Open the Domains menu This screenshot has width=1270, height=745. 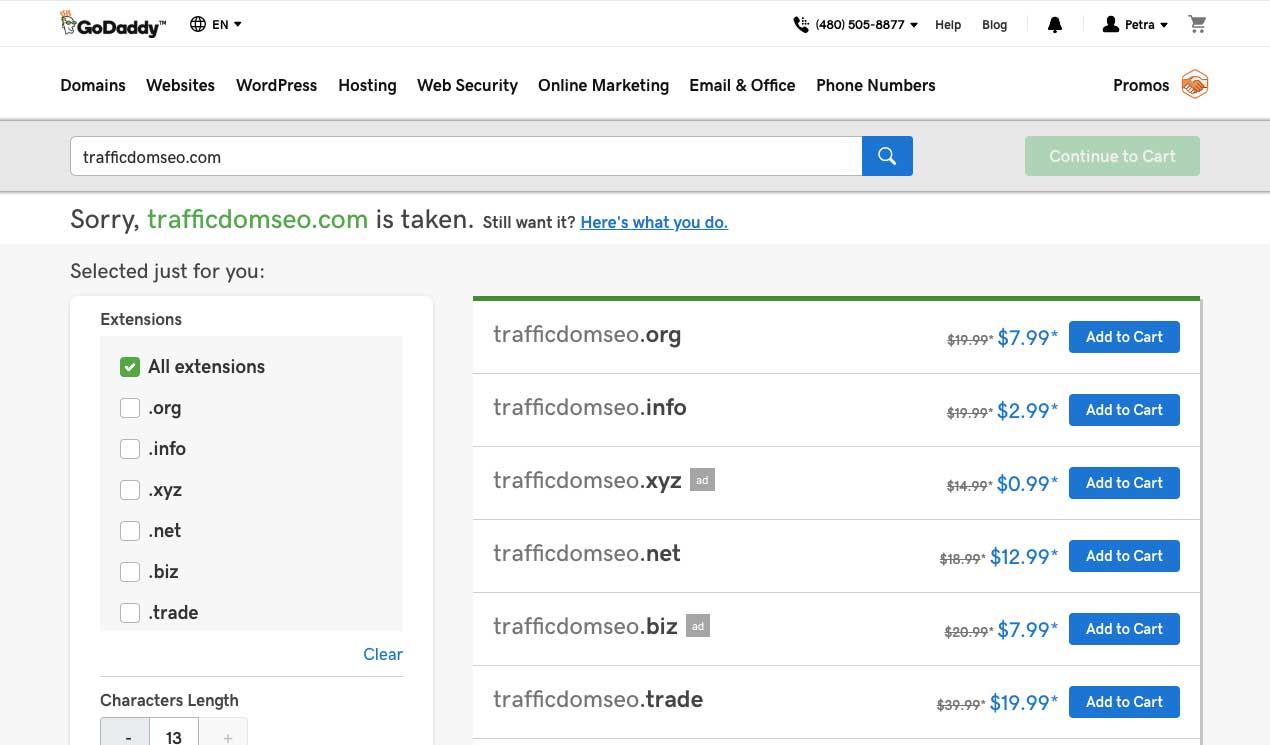93,85
